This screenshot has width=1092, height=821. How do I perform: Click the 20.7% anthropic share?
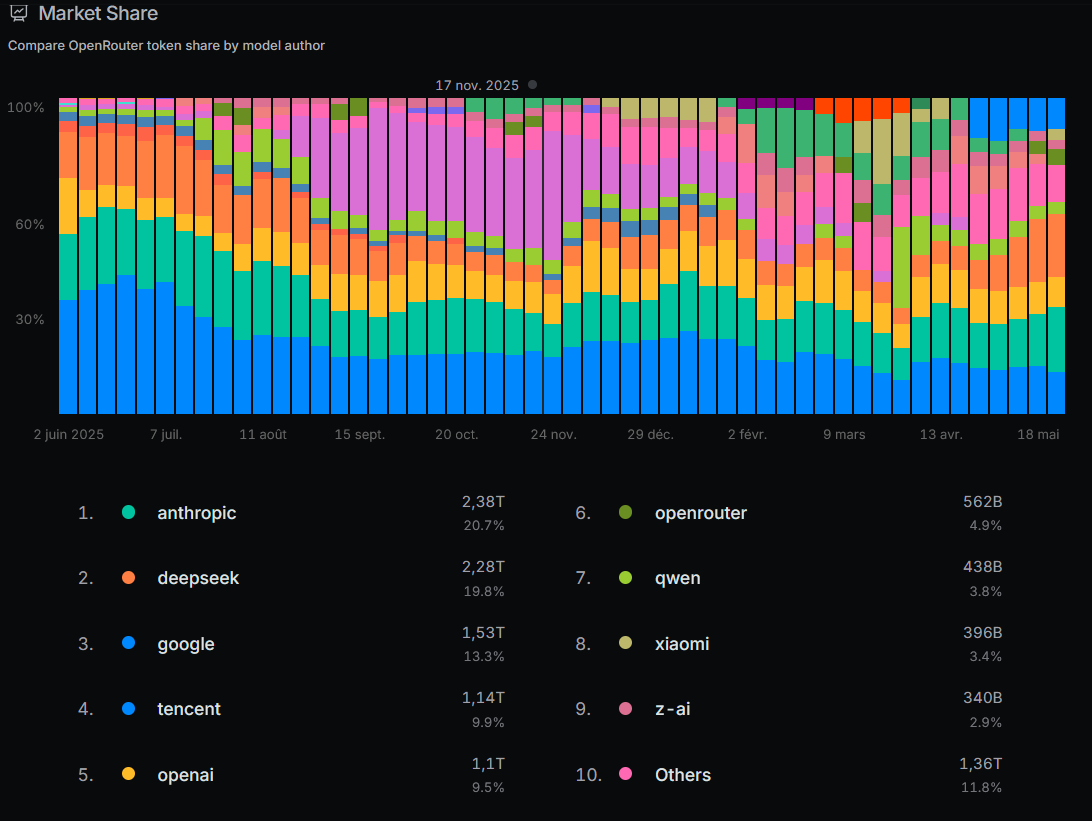pyautogui.click(x=484, y=526)
